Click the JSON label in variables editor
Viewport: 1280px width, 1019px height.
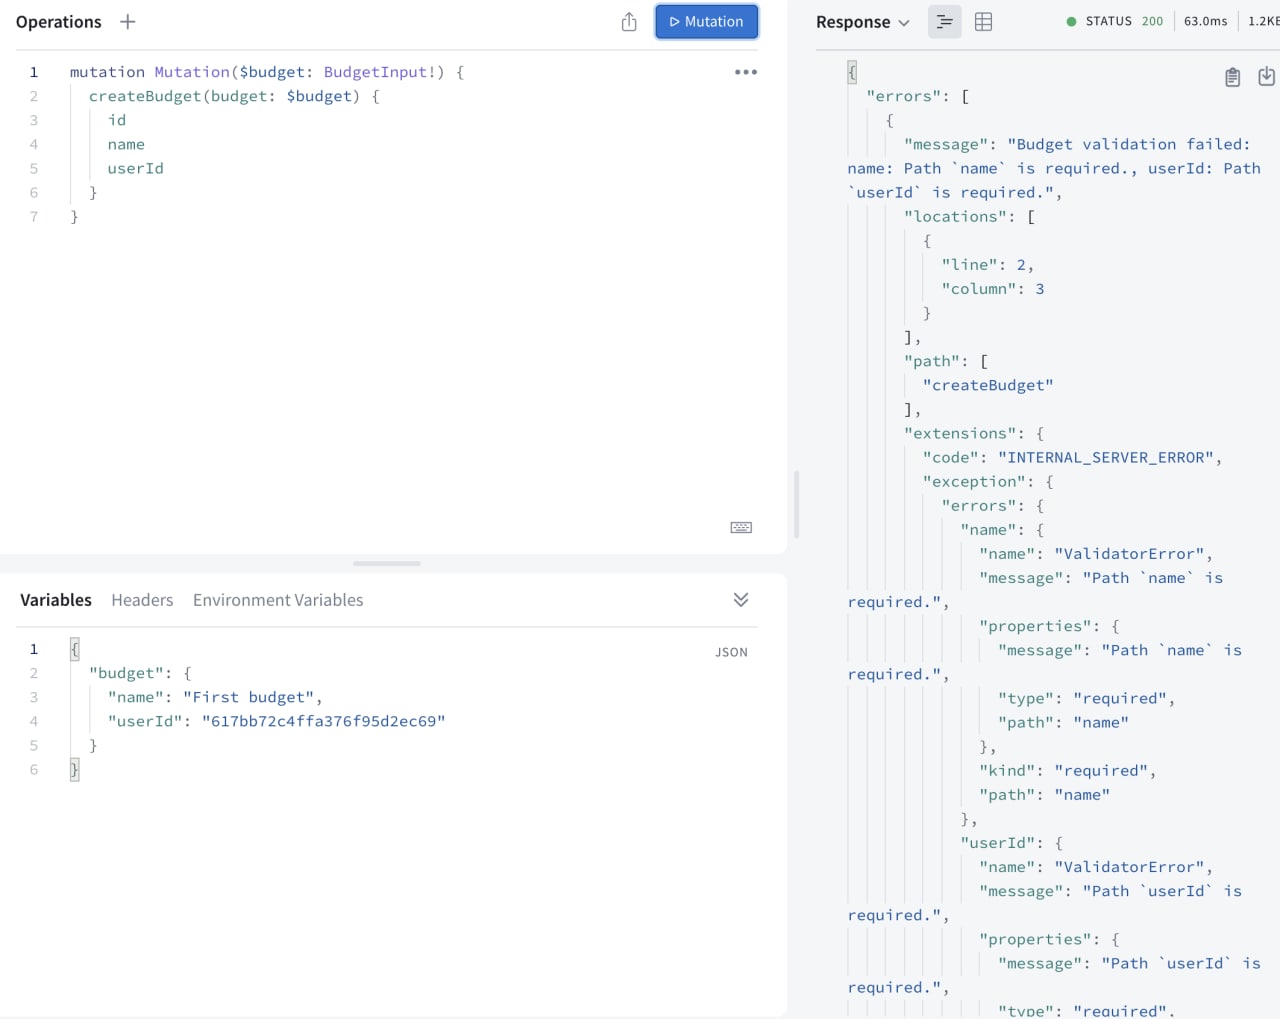click(x=731, y=652)
